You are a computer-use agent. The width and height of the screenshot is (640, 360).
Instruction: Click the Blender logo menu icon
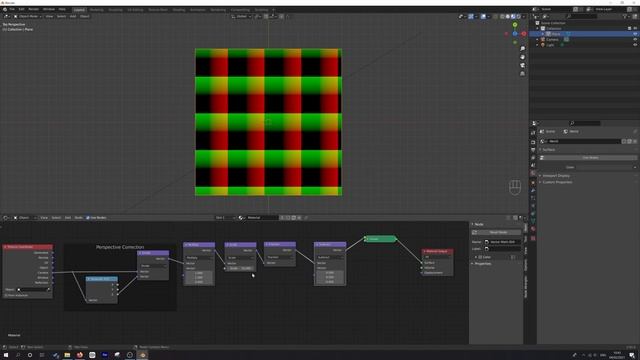tap(4, 9)
